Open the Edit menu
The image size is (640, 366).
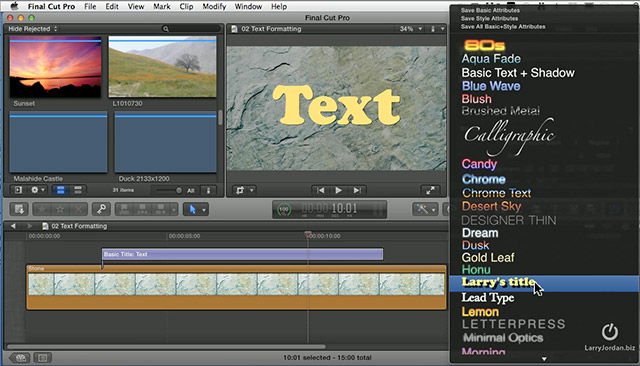(112, 7)
